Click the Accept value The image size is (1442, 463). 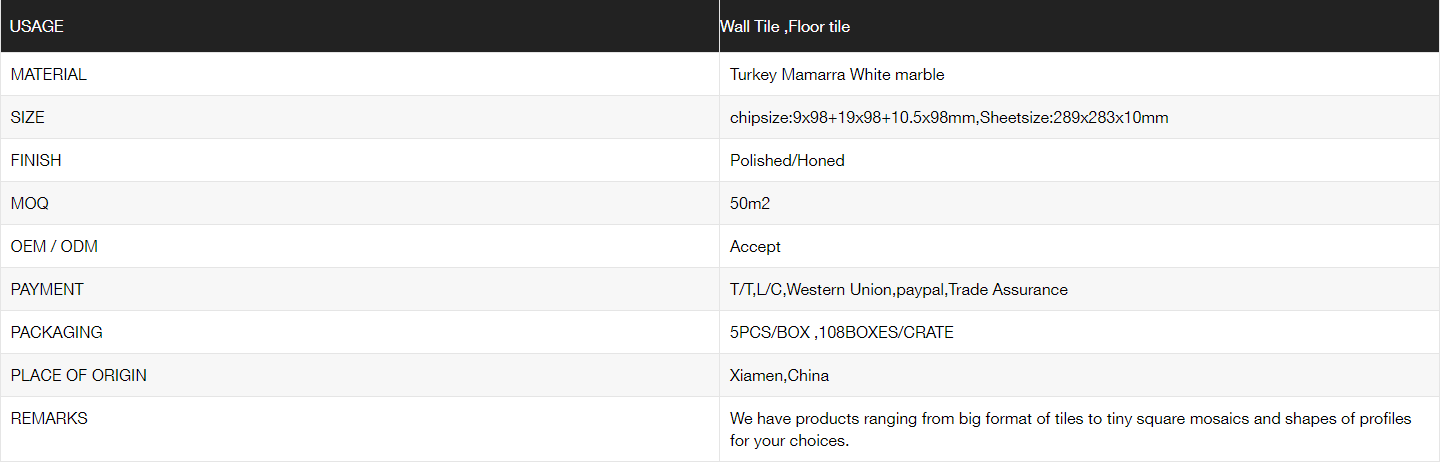tap(755, 246)
